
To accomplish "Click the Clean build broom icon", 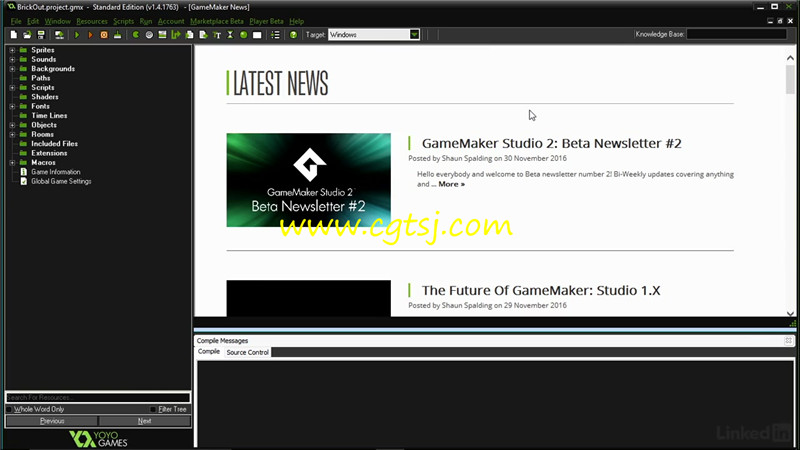I will click(117, 35).
